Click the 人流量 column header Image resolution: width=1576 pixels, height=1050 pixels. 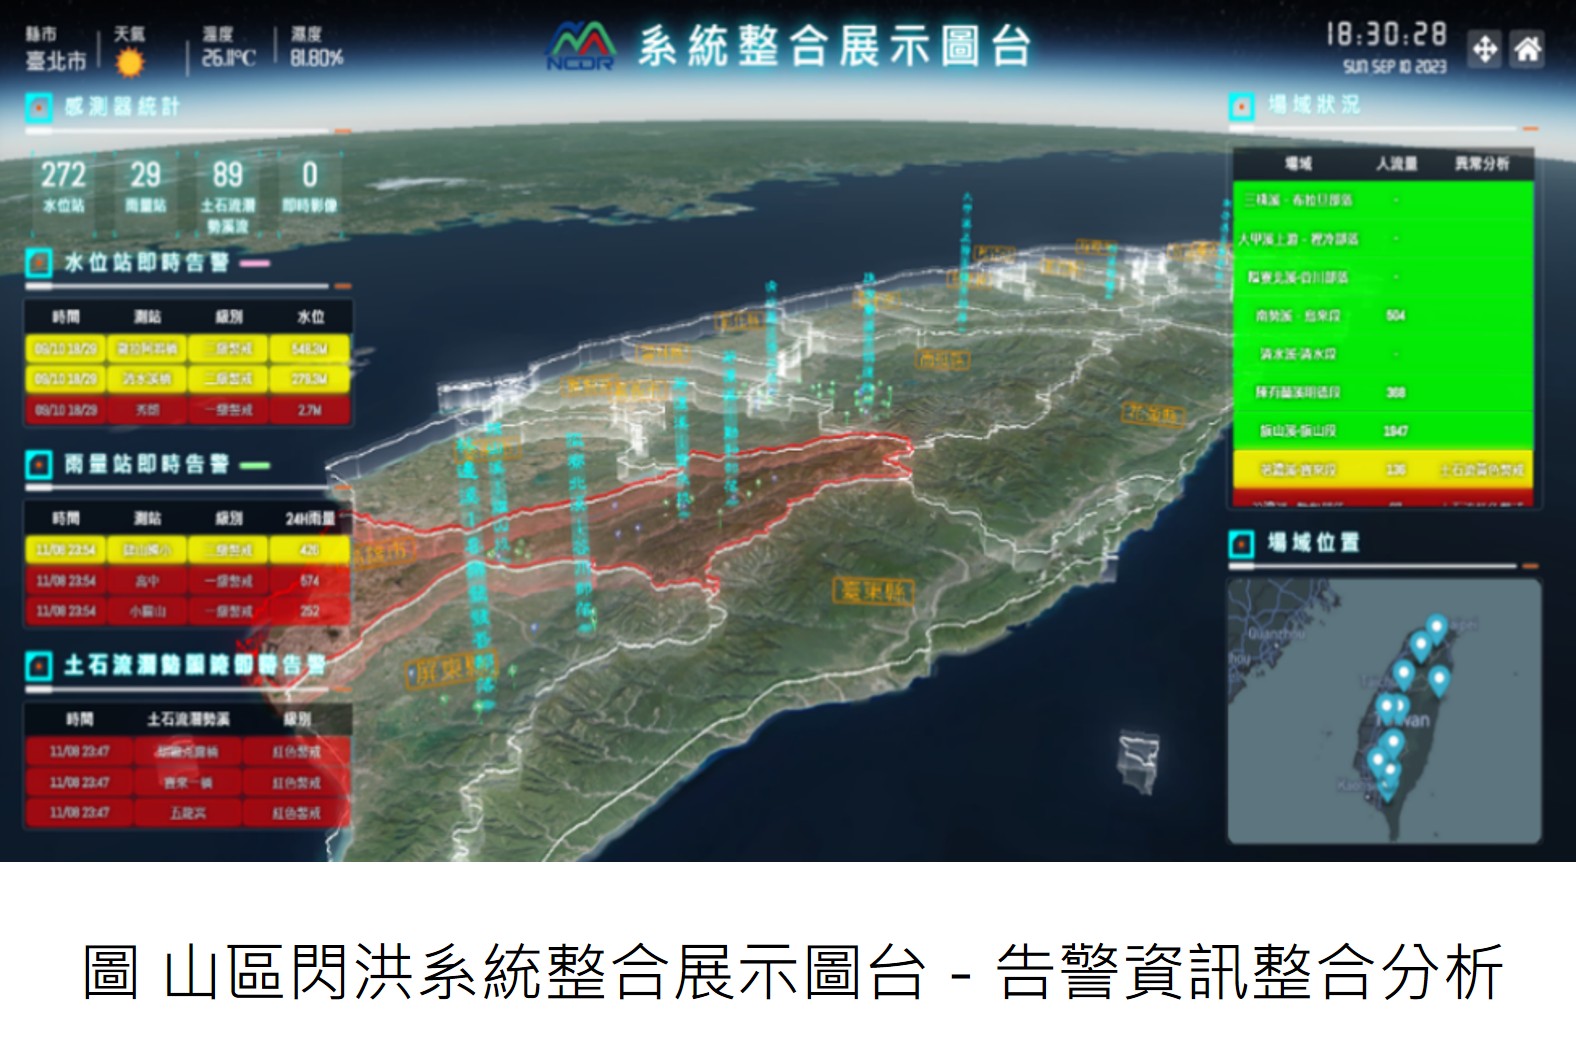pos(1396,163)
